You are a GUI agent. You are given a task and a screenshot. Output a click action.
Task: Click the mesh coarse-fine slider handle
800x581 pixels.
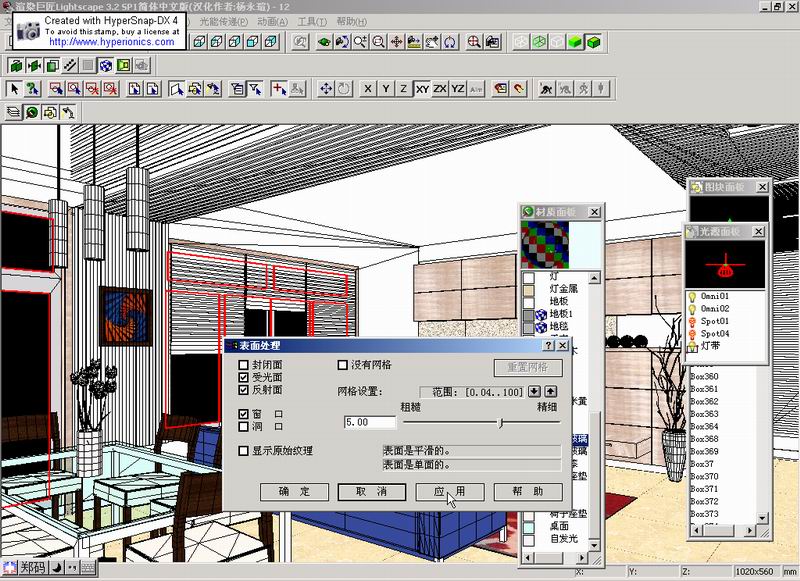point(501,422)
